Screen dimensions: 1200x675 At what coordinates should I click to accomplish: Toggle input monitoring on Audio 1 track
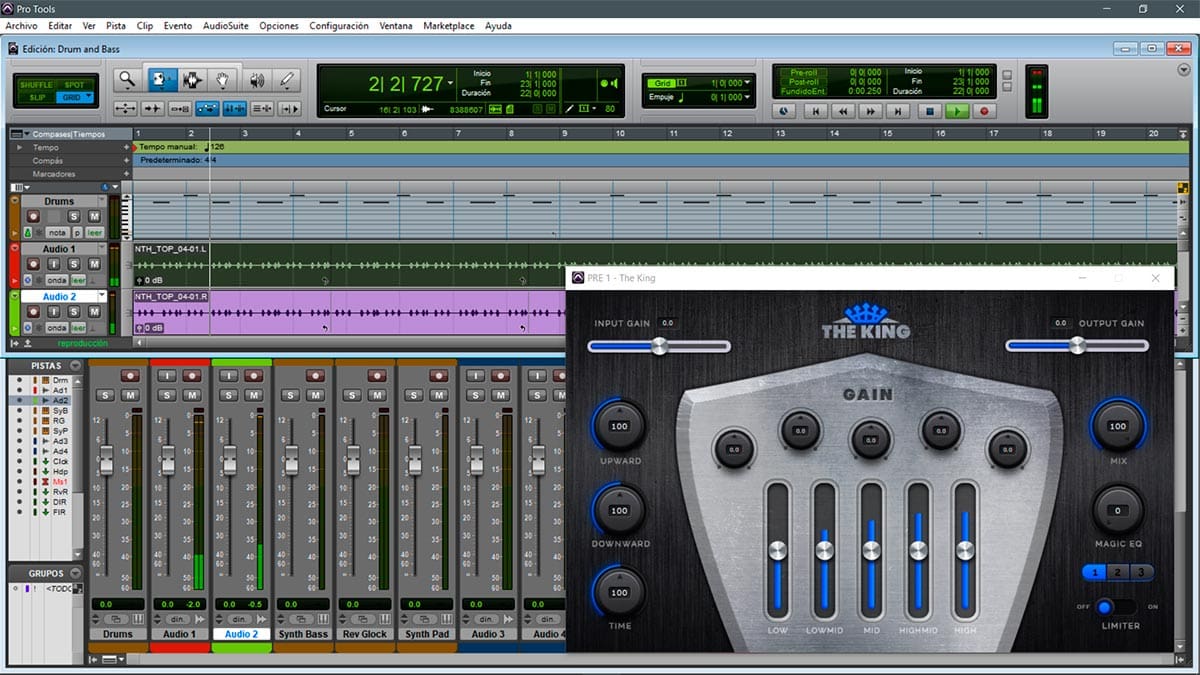pyautogui.click(x=54, y=264)
